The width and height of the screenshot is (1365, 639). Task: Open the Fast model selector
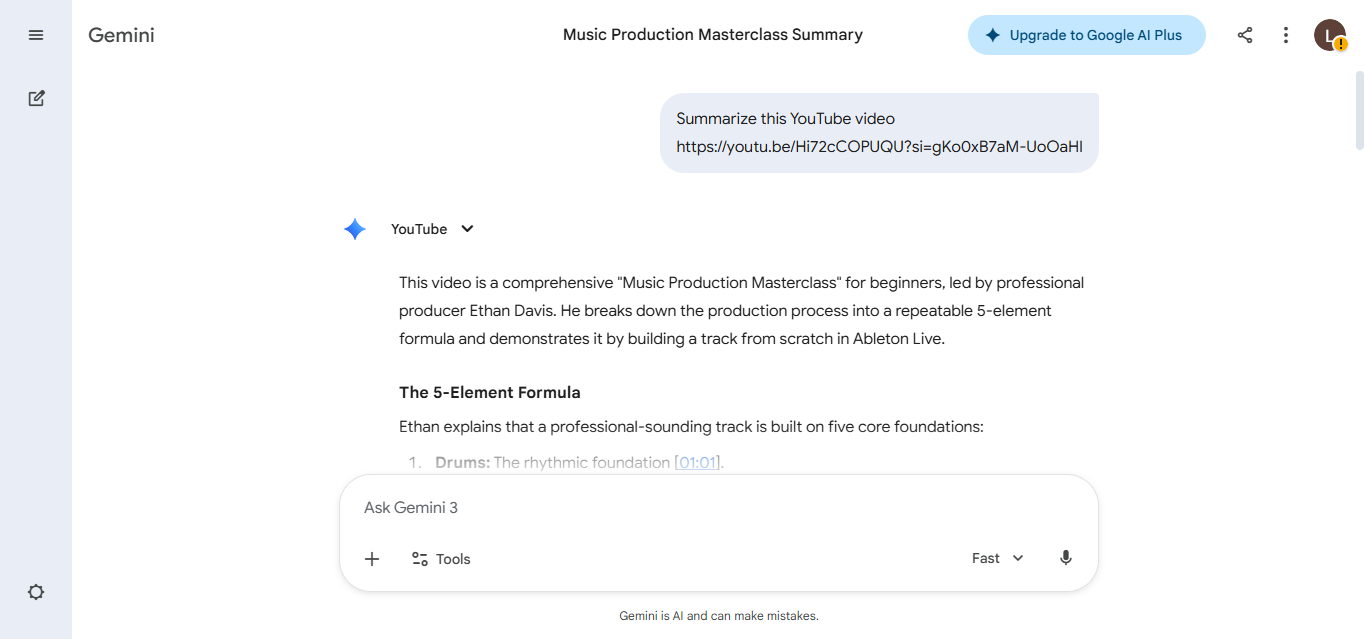point(996,558)
